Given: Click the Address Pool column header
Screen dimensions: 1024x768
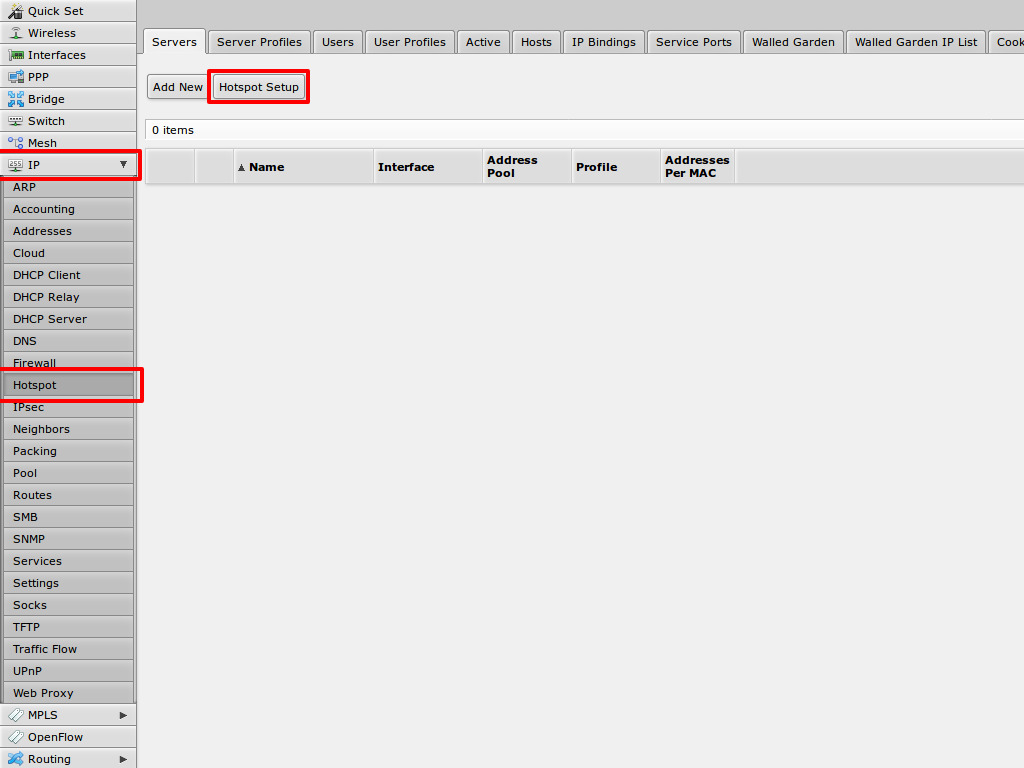Looking at the screenshot, I should point(512,167).
